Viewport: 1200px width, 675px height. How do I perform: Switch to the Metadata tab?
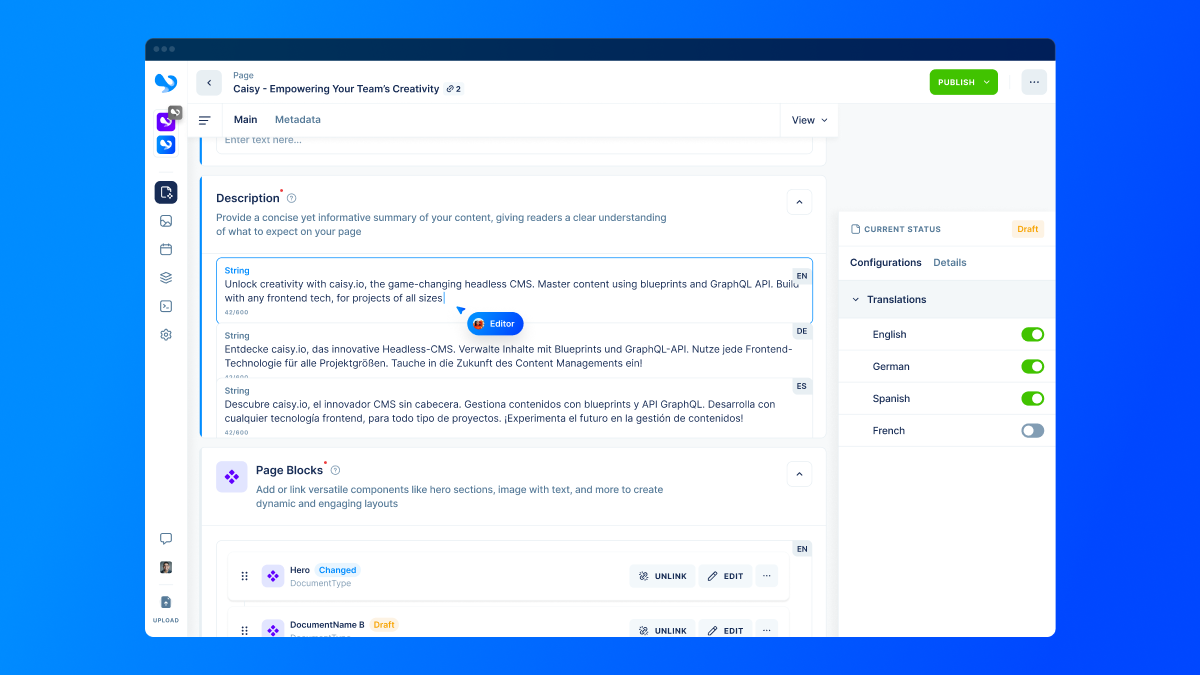coord(297,119)
